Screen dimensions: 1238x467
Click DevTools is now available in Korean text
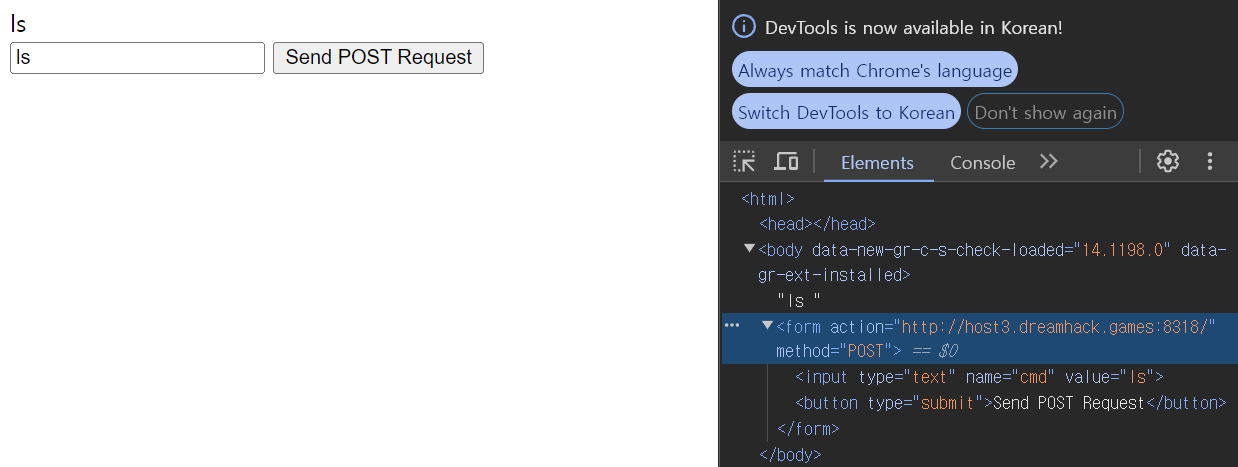(914, 27)
